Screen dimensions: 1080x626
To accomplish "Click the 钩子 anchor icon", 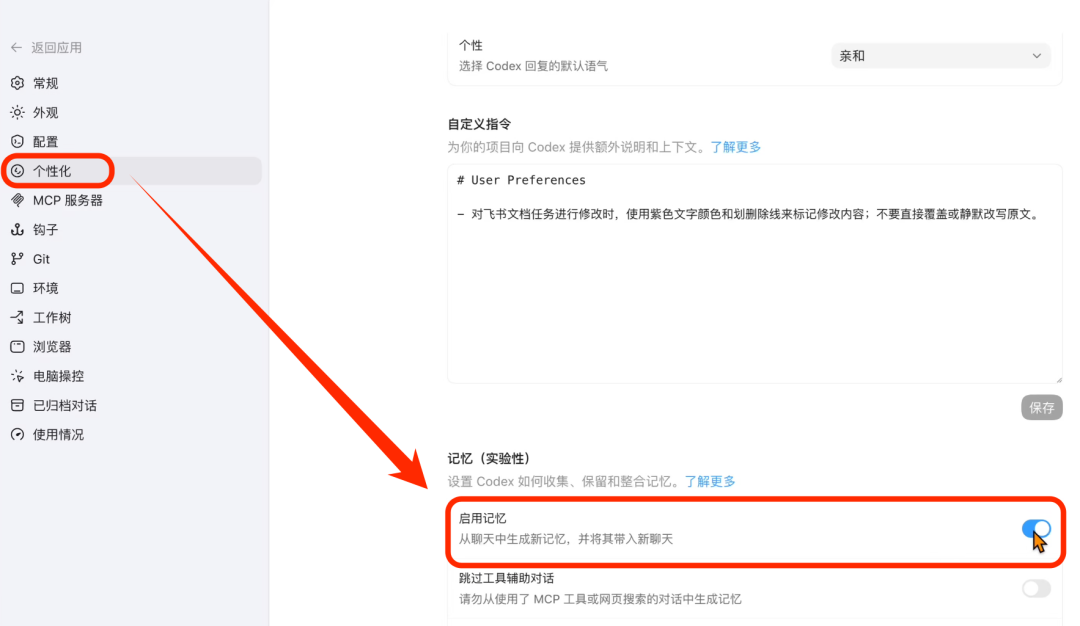I will coord(17,229).
